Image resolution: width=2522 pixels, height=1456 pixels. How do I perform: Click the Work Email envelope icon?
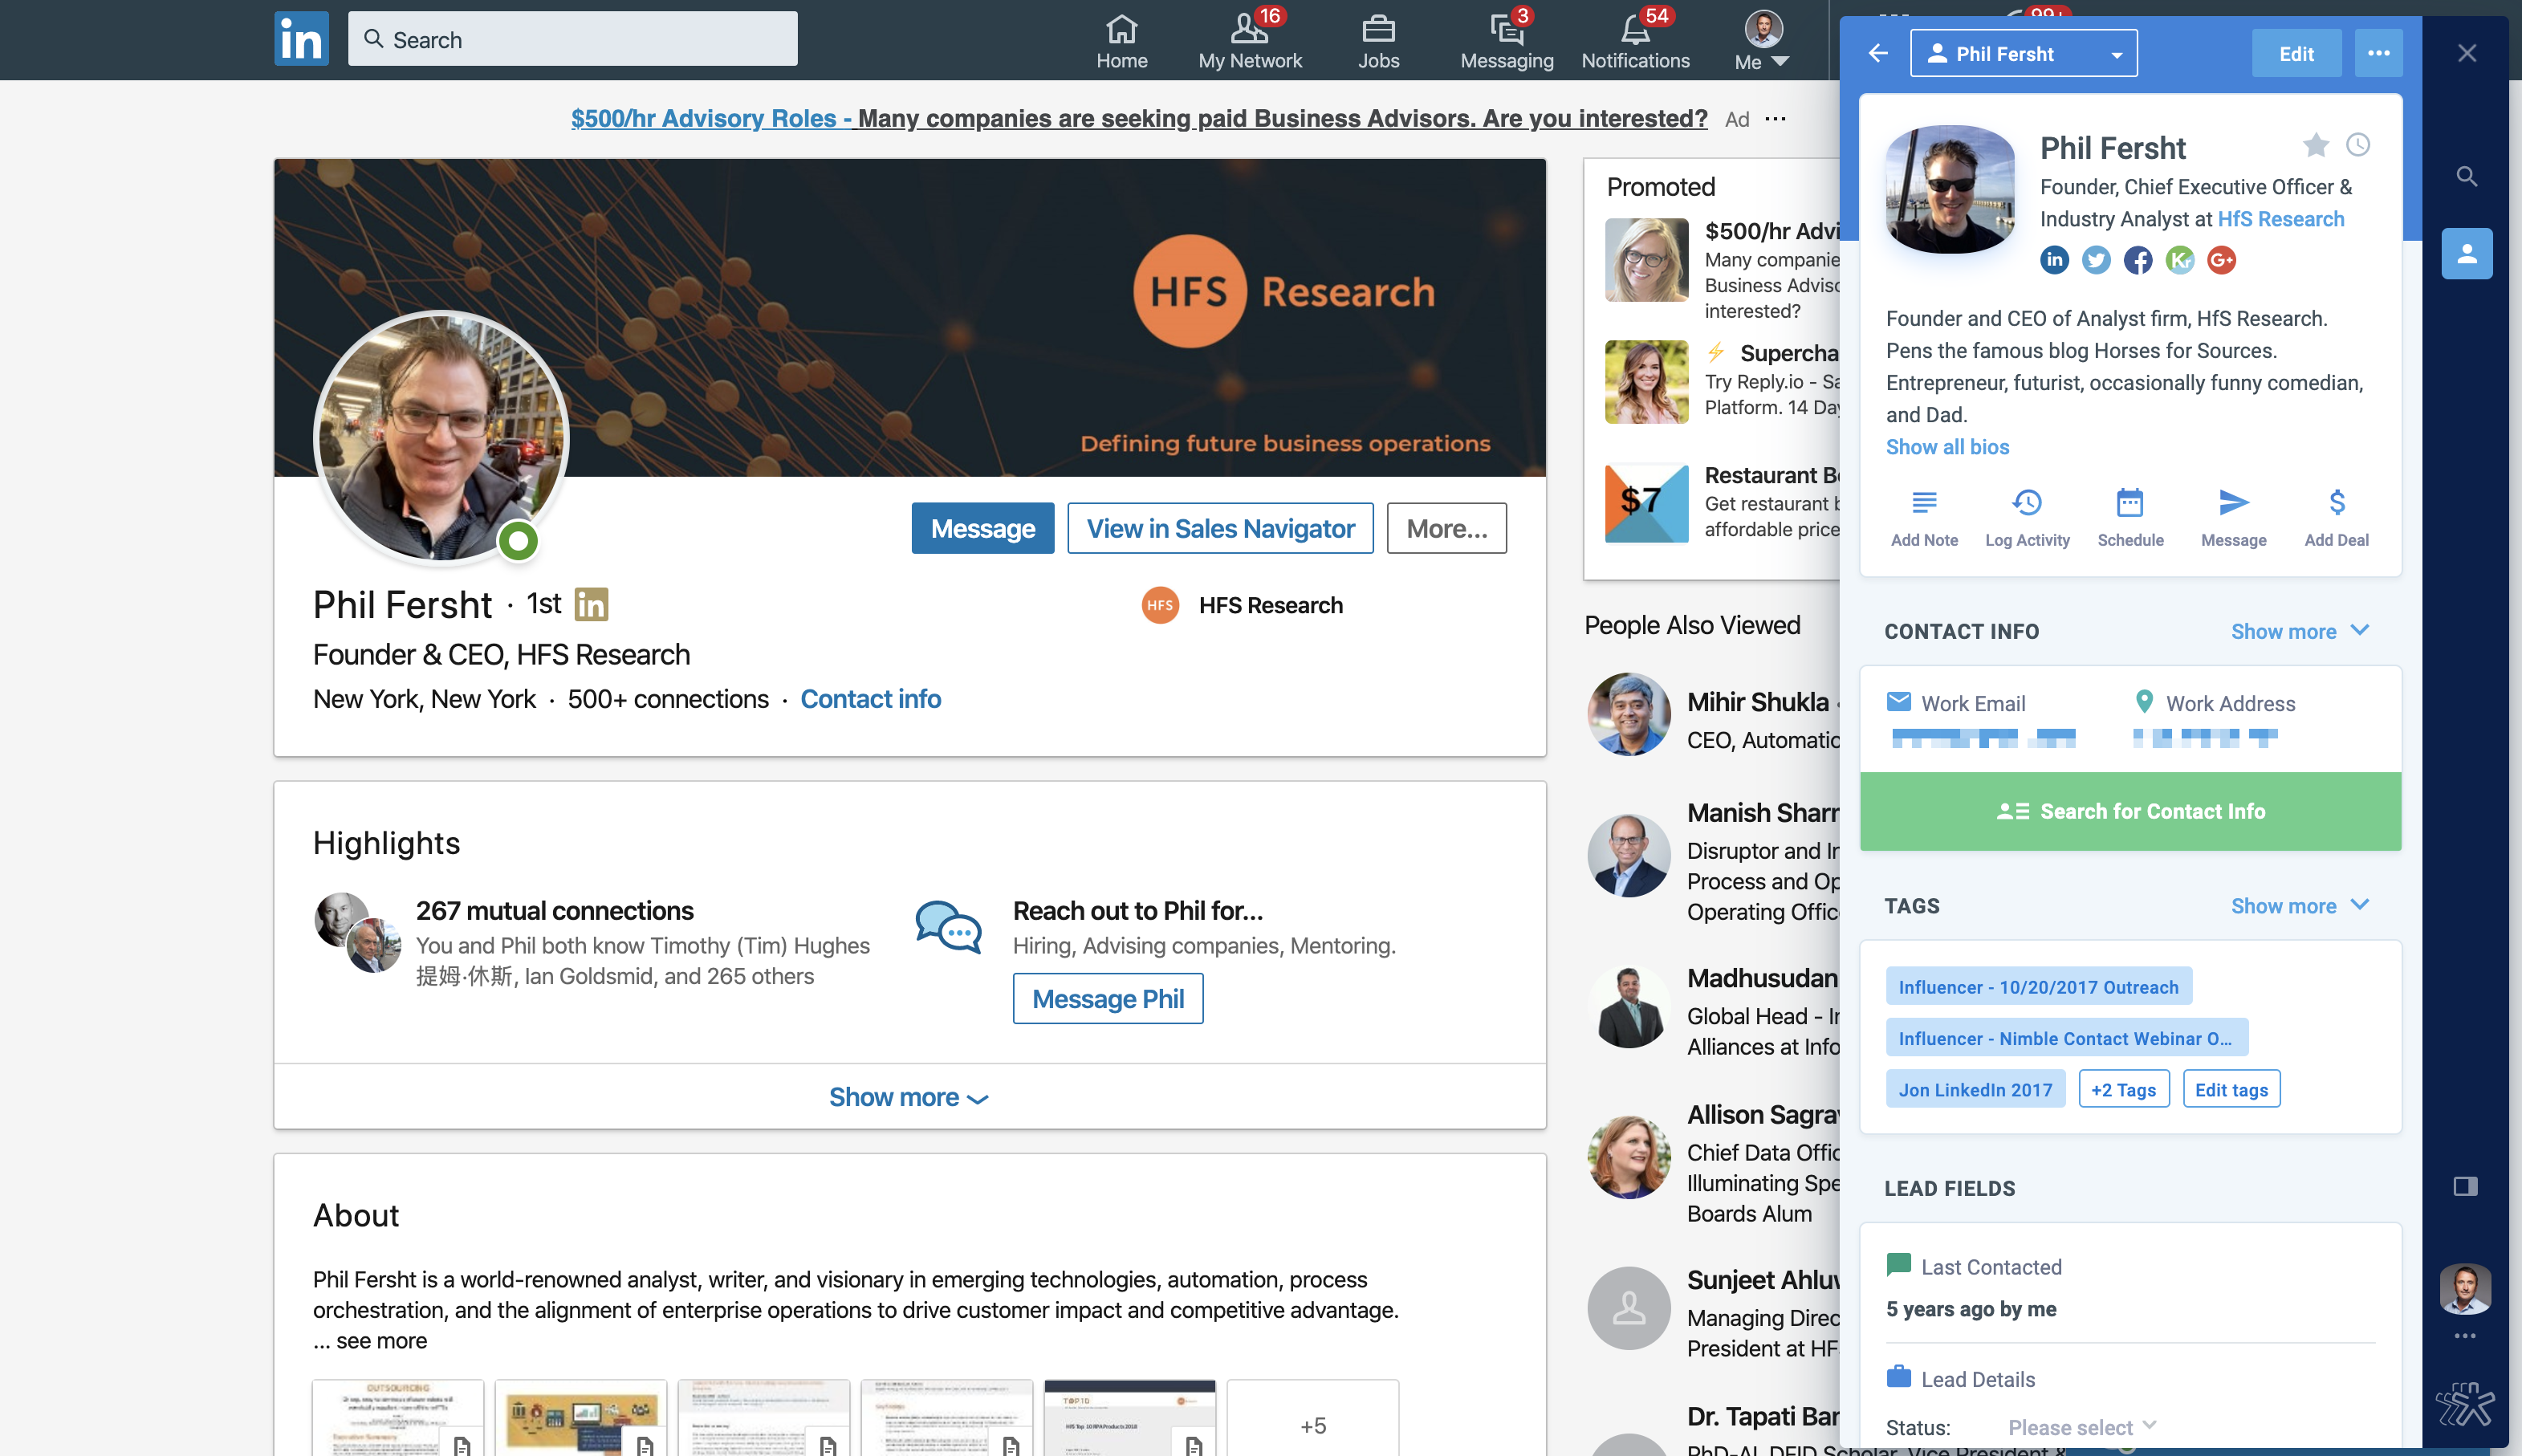point(1898,702)
